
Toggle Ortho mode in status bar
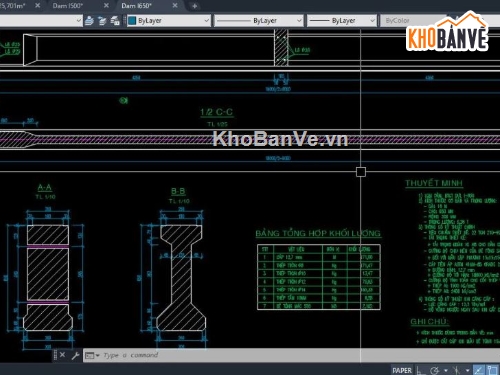pyautogui.click(x=421, y=370)
